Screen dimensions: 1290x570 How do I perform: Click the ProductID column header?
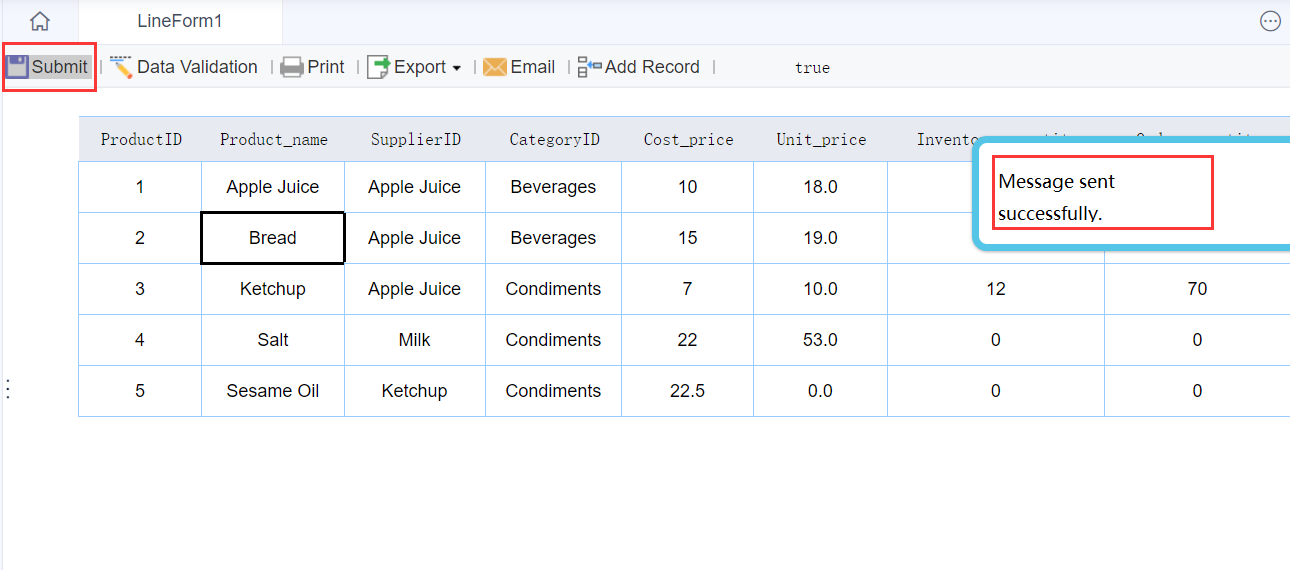pos(141,139)
